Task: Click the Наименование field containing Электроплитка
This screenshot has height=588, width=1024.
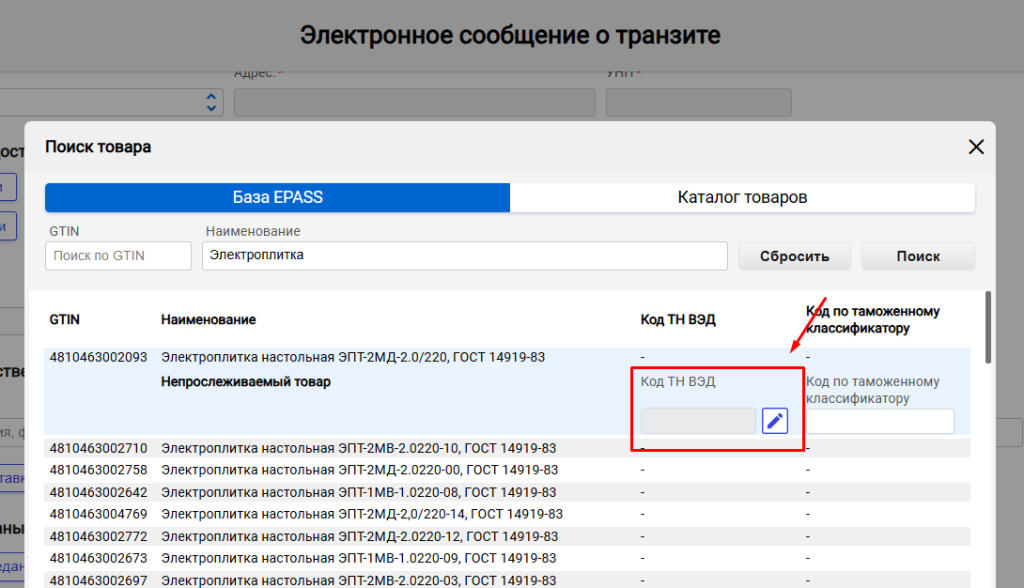Action: [x=464, y=256]
